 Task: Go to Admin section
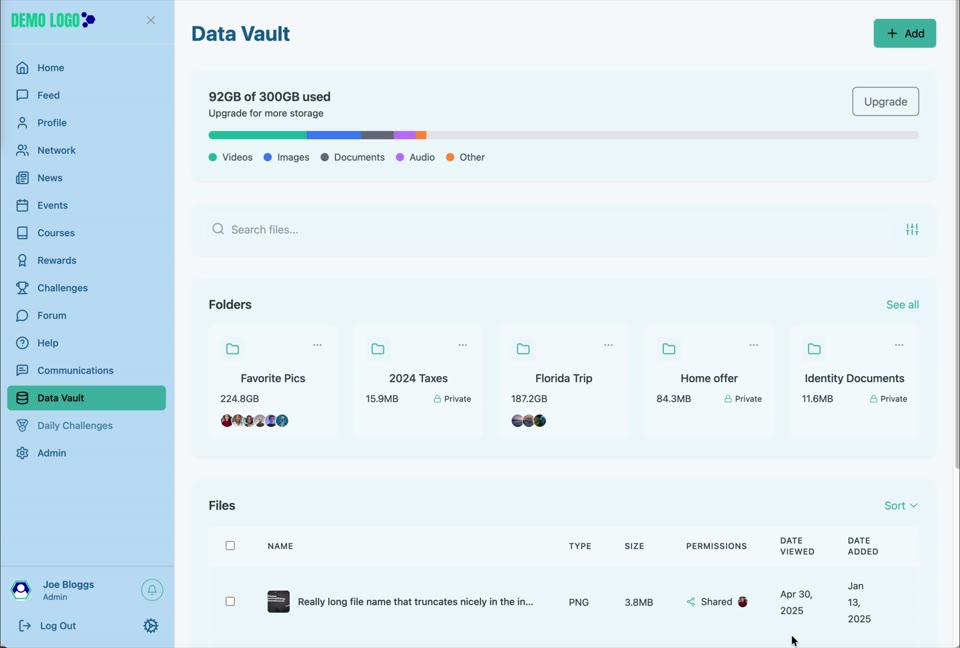86,453
